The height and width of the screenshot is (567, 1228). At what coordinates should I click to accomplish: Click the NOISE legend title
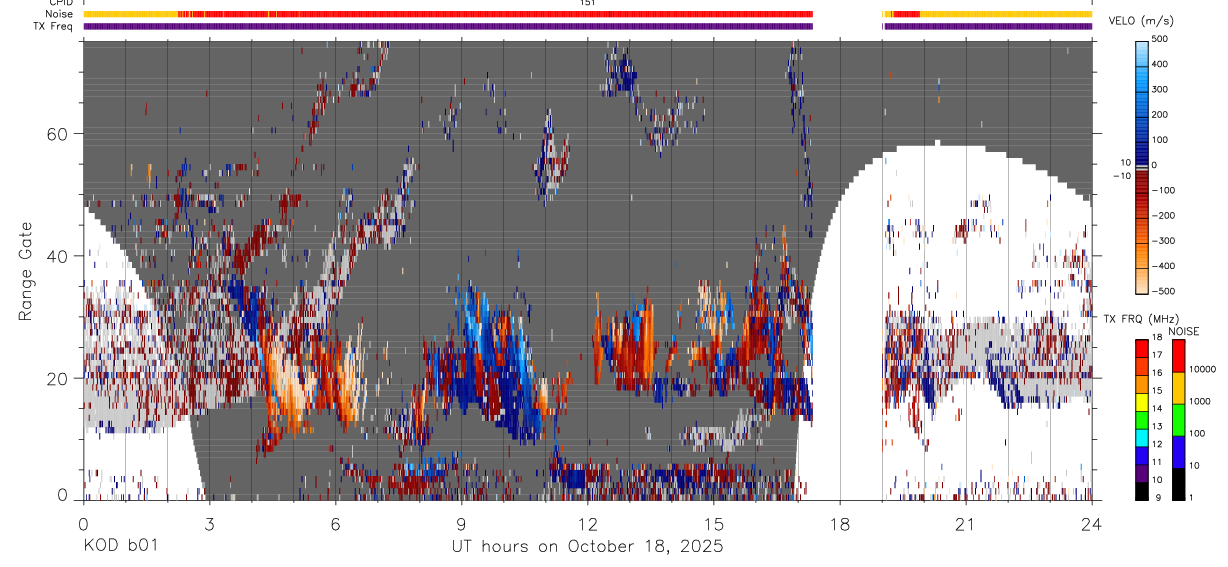1184,331
